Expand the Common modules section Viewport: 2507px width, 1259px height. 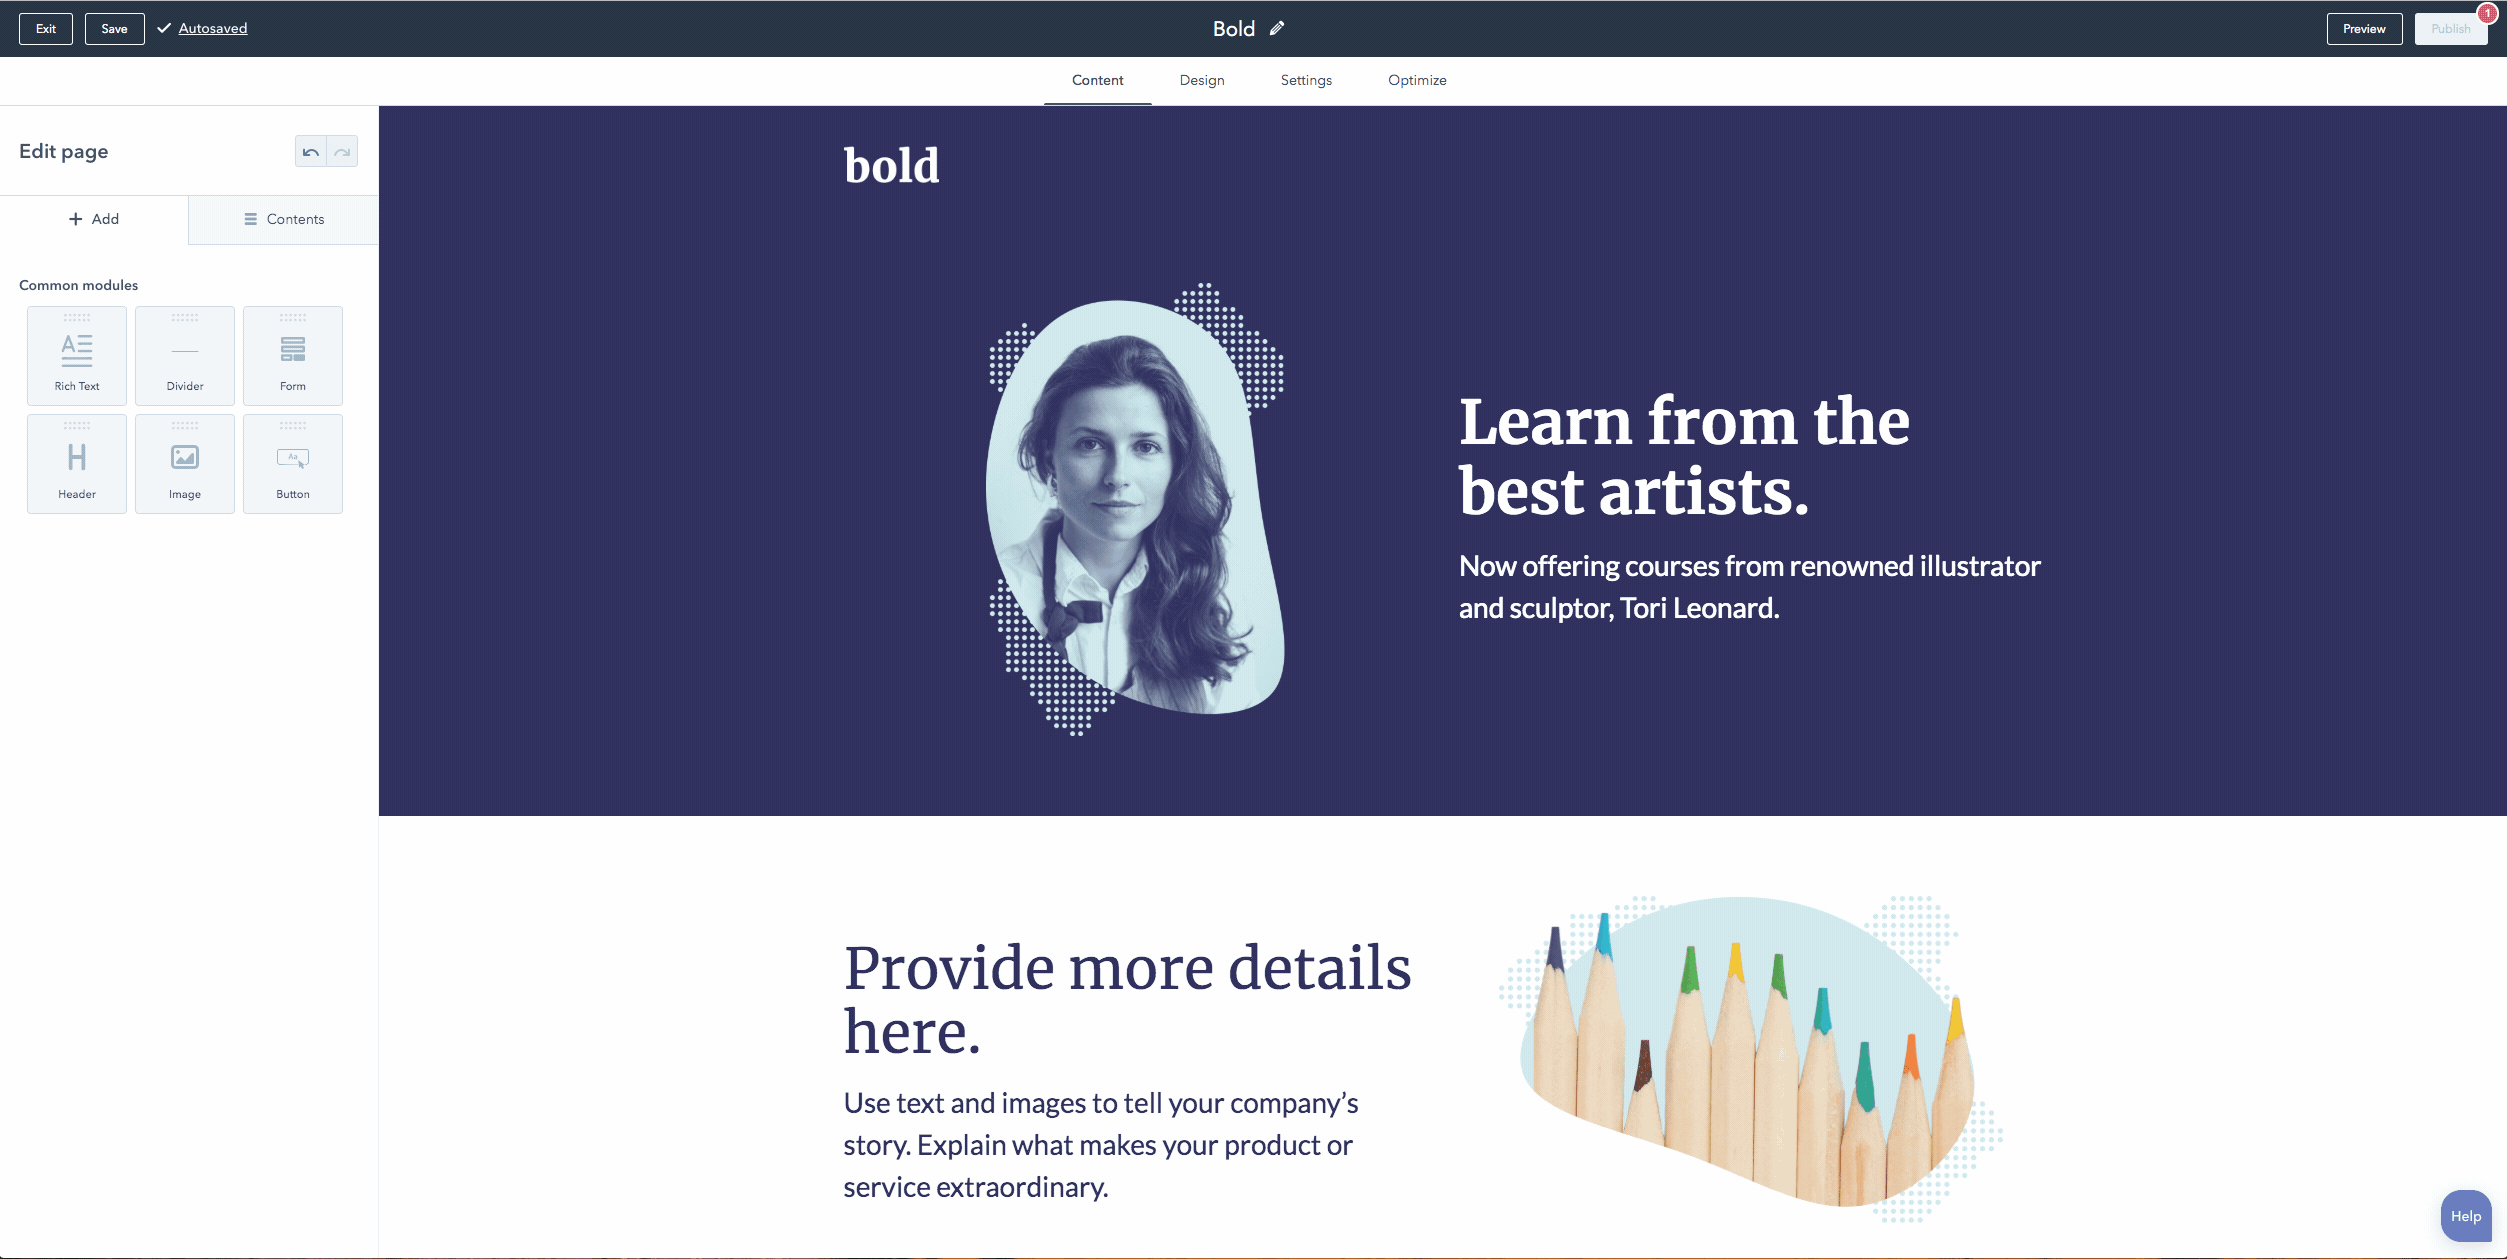pos(77,284)
